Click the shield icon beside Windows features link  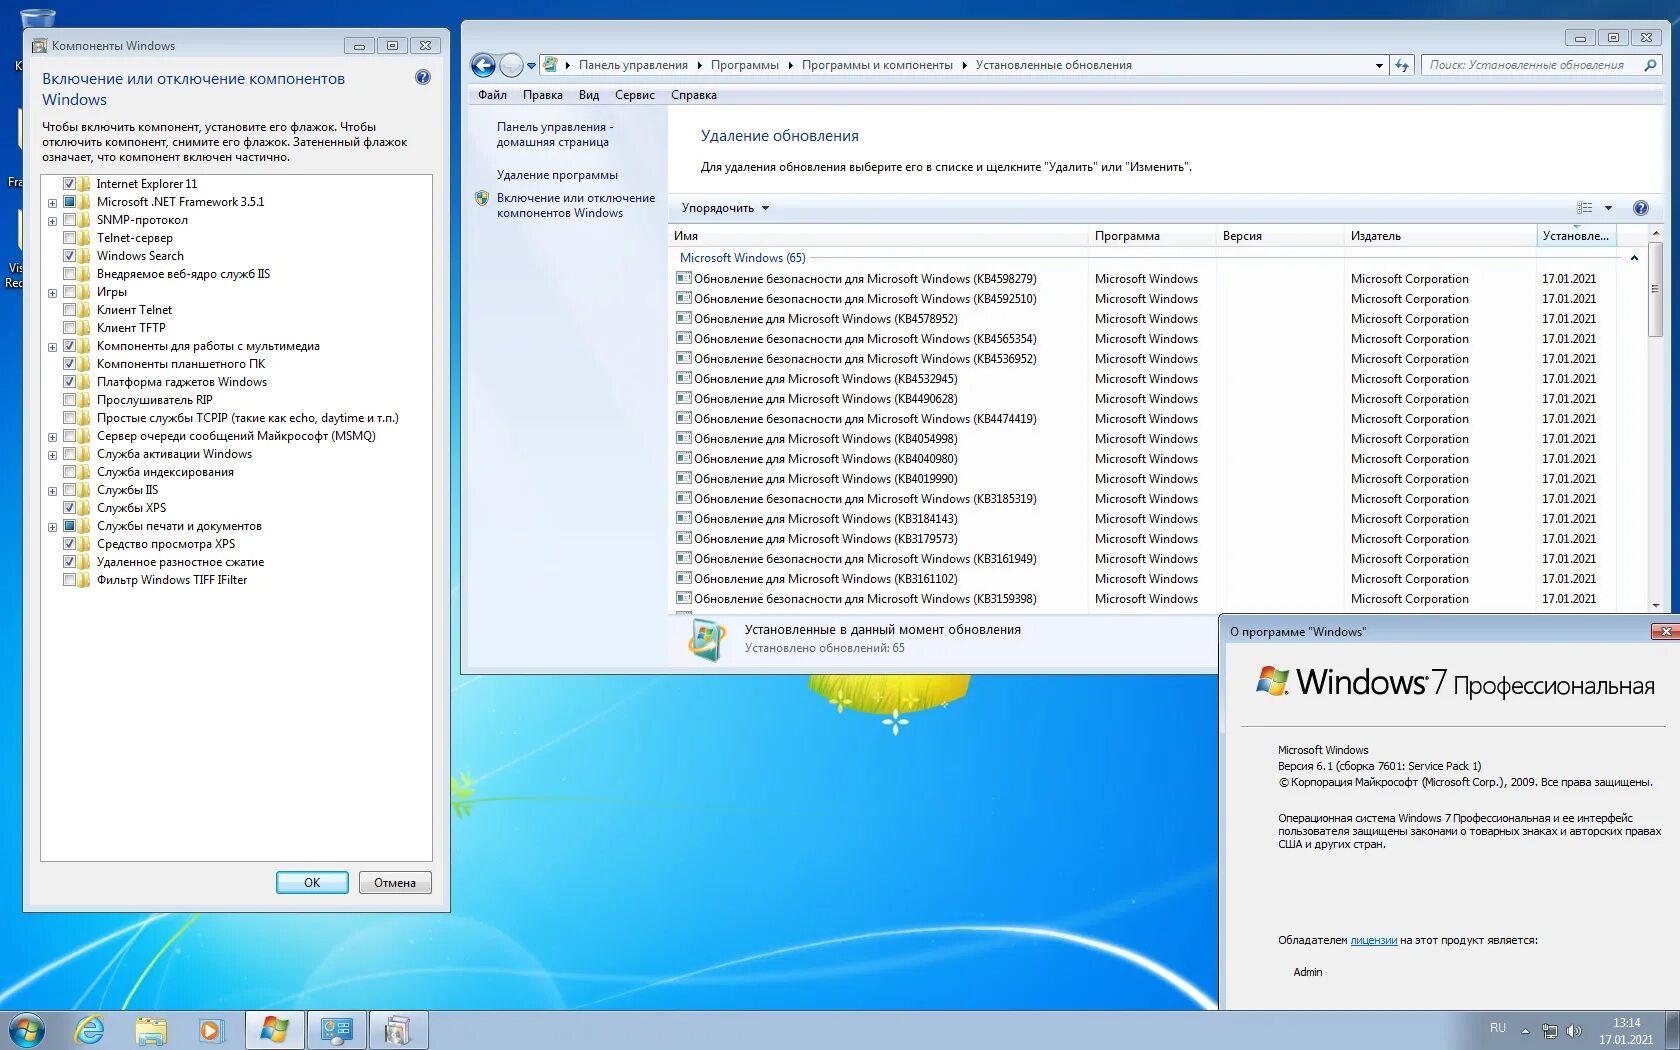coord(482,198)
